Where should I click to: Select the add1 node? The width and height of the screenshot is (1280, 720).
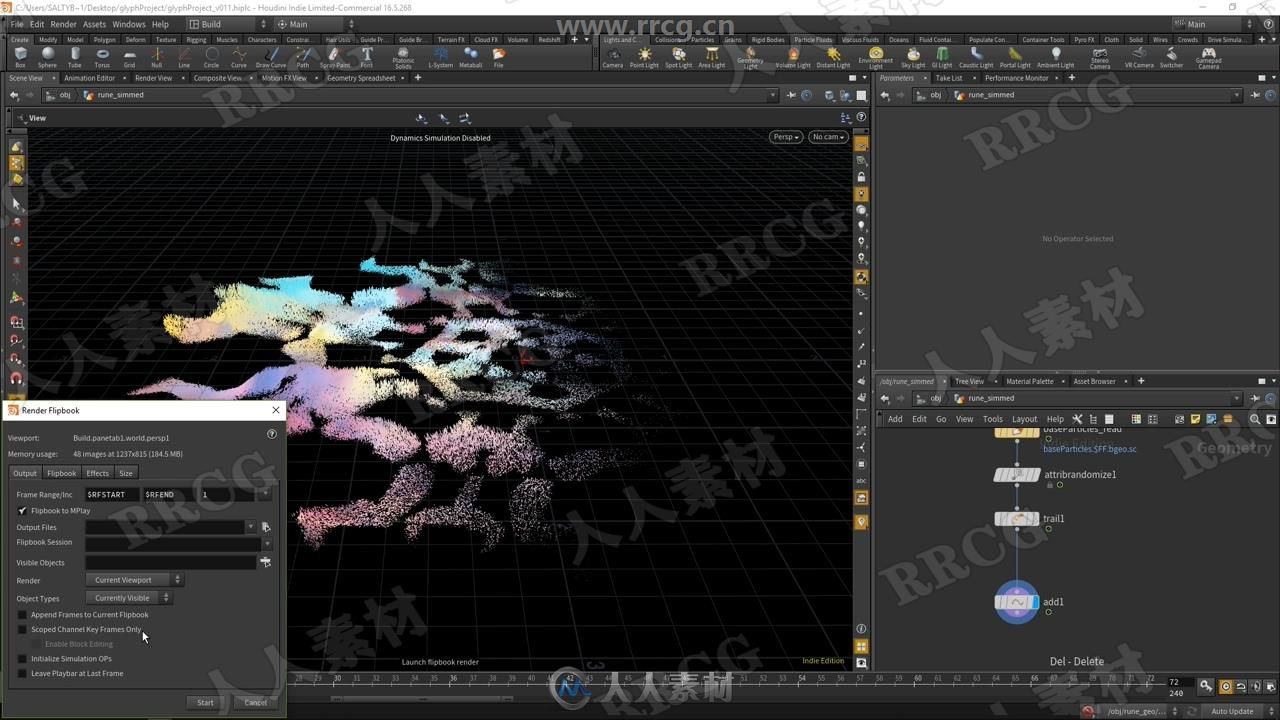[x=1017, y=602]
